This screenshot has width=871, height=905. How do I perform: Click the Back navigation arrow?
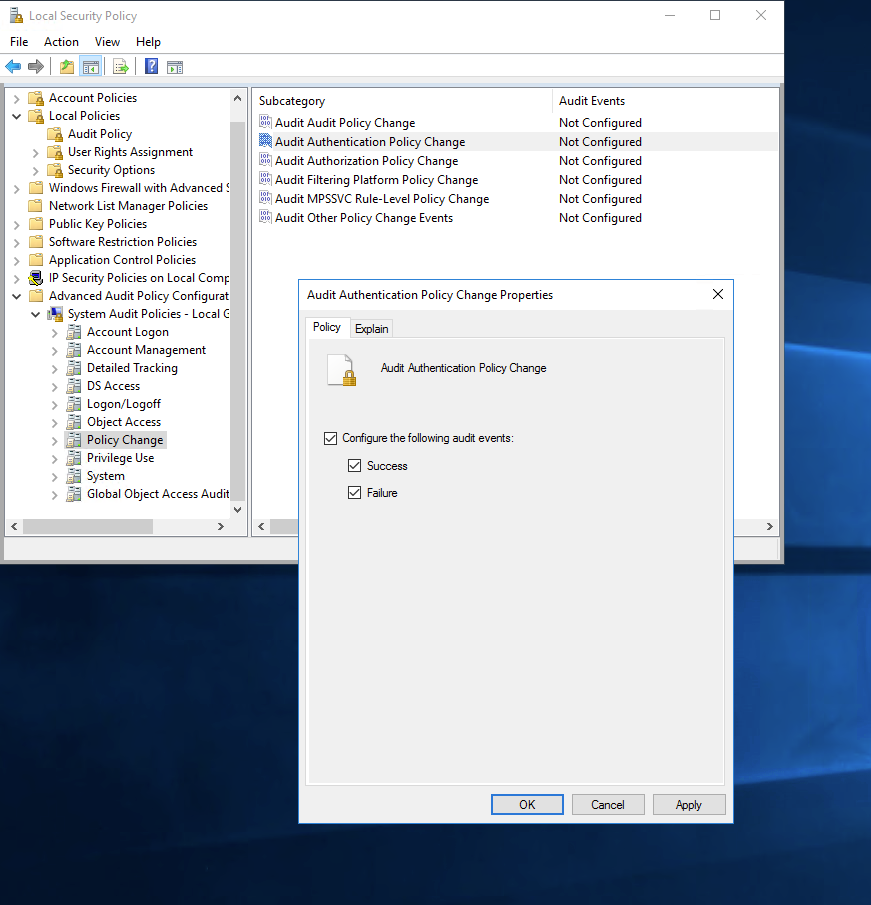14,66
